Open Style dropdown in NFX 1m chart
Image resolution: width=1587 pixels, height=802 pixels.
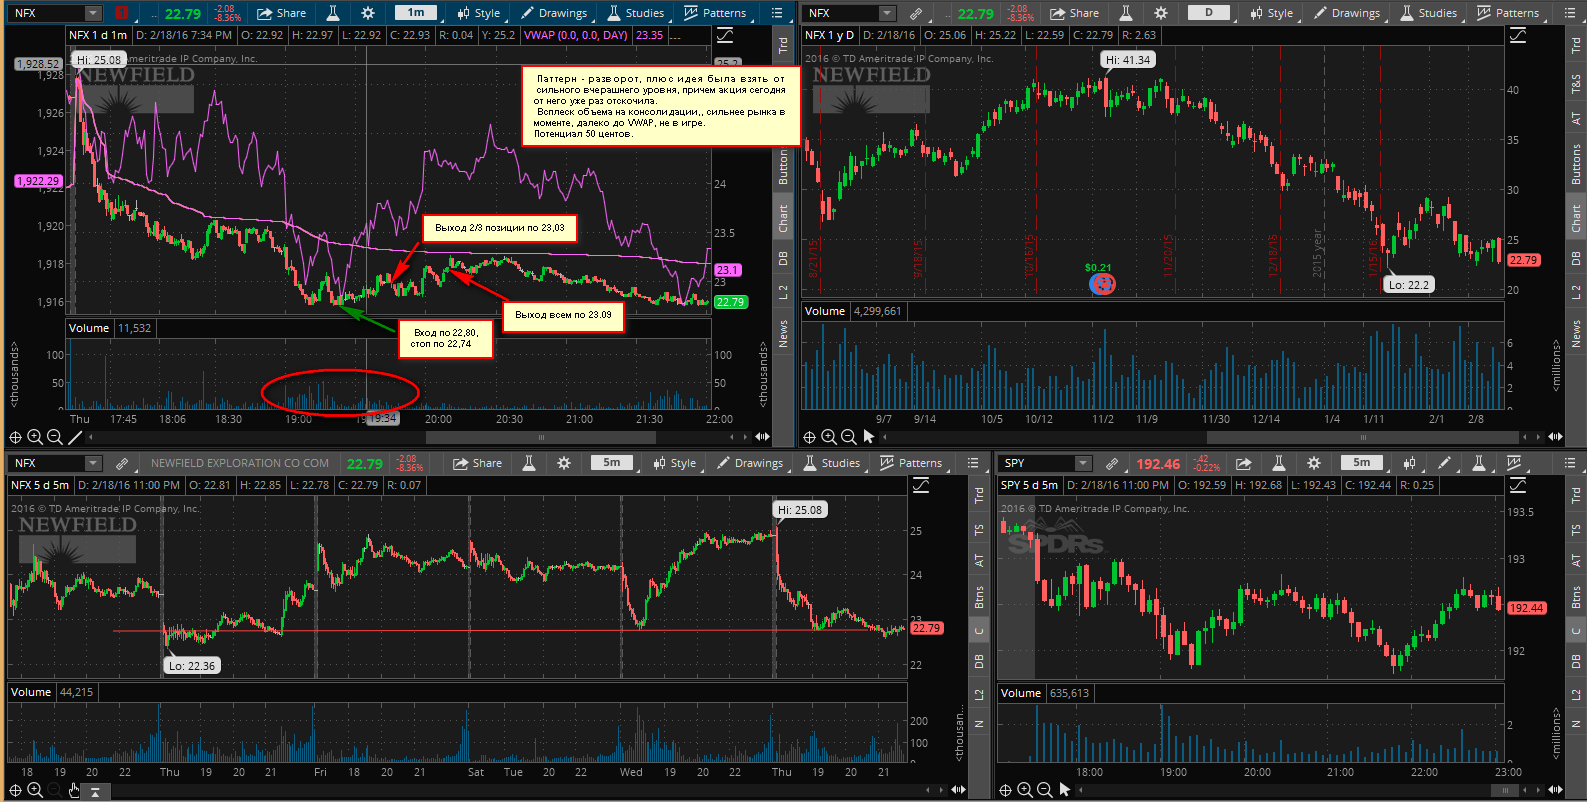[479, 13]
